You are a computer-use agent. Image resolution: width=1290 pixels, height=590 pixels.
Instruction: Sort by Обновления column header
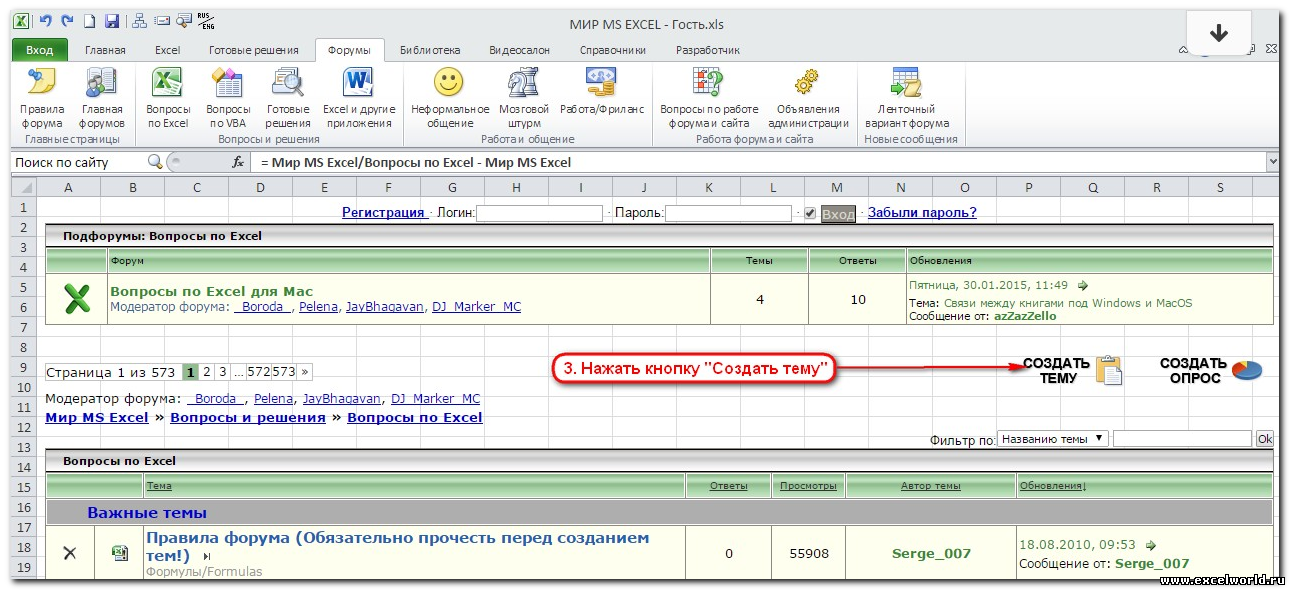point(1053,486)
